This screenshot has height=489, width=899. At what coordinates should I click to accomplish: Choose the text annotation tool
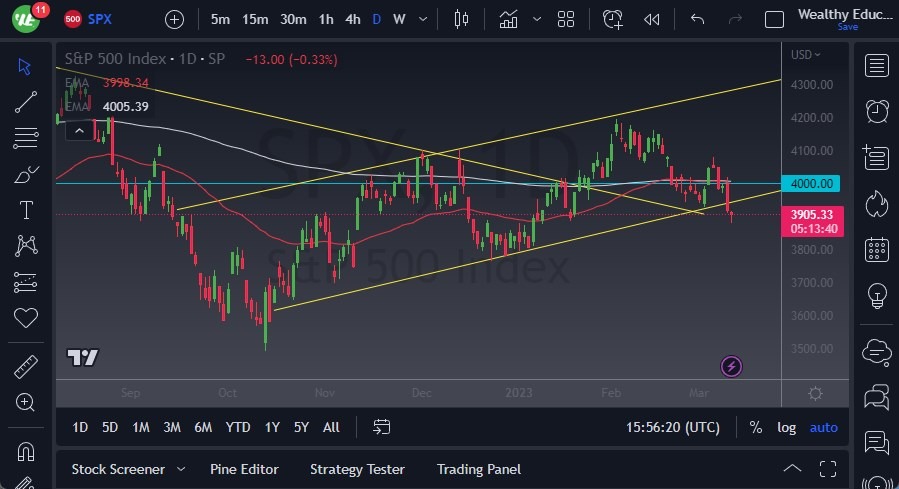pos(26,210)
